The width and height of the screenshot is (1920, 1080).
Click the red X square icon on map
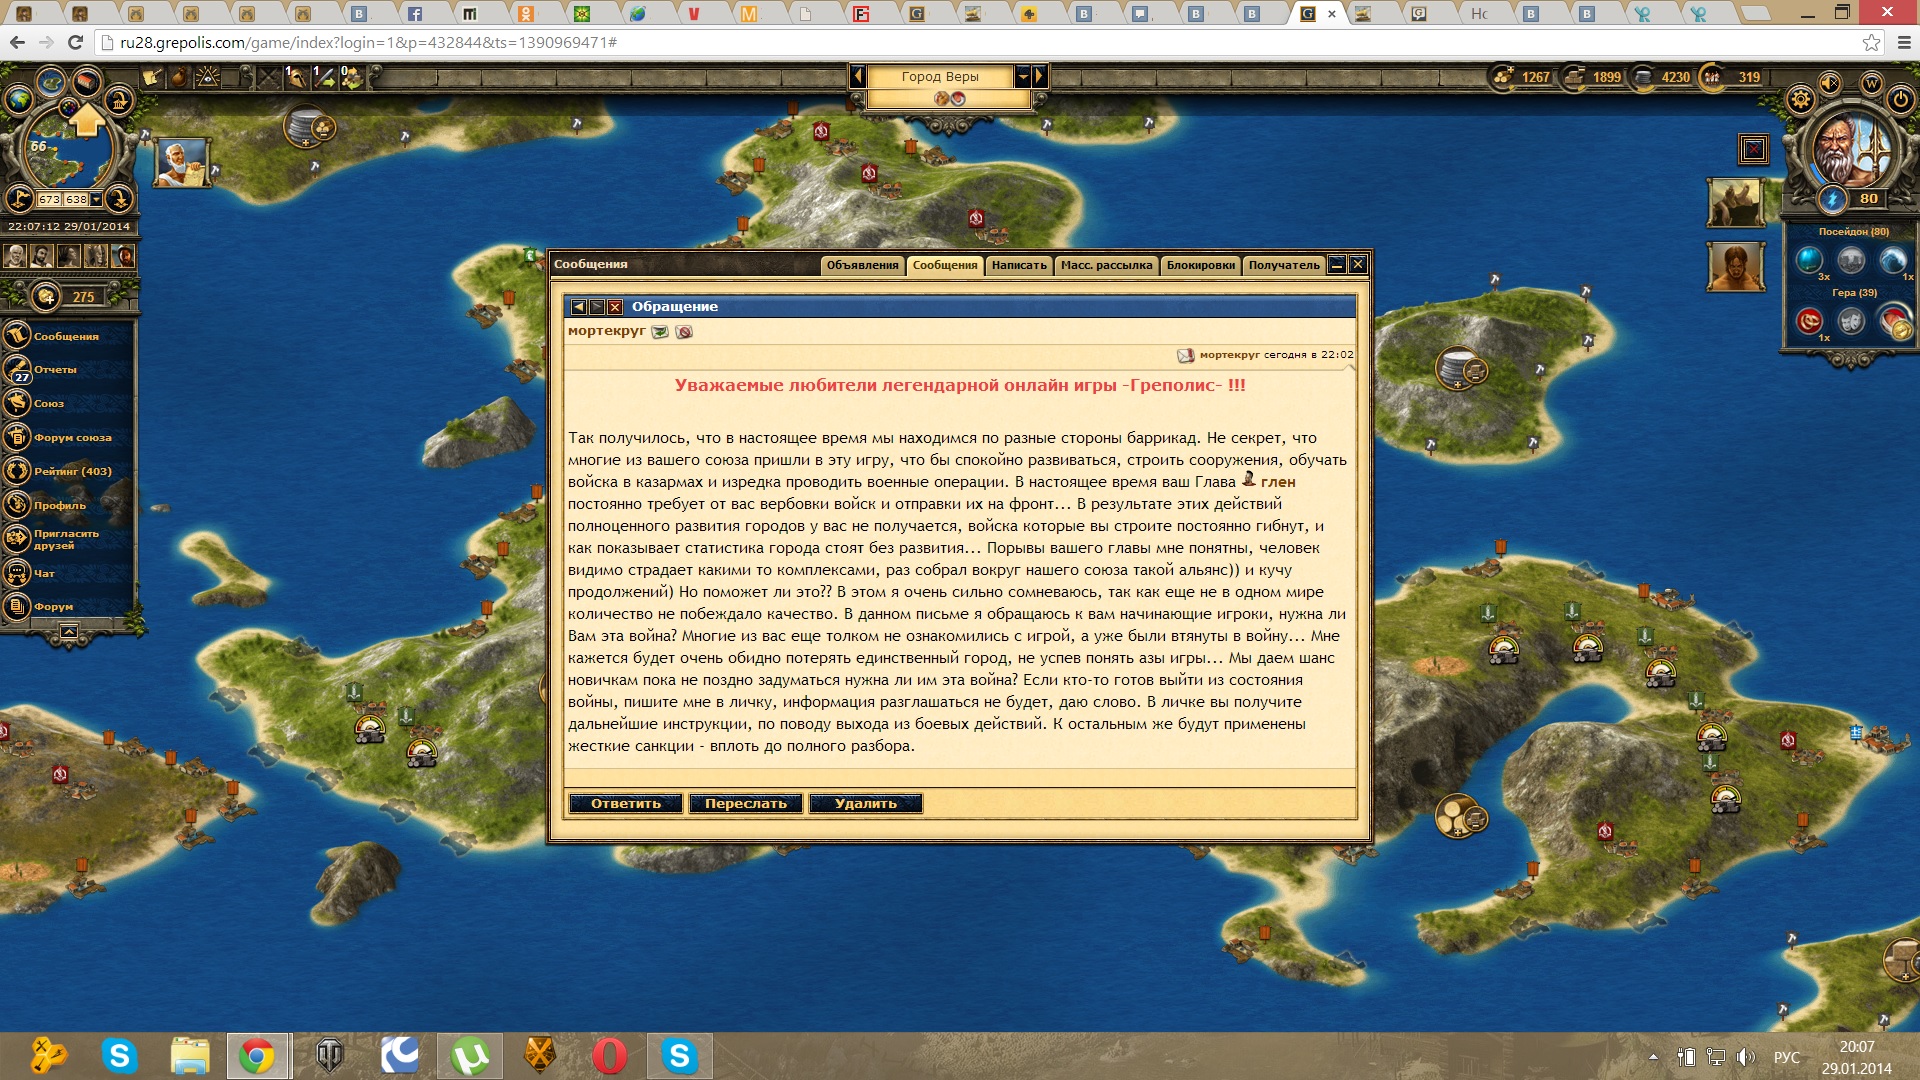[x=1754, y=150]
